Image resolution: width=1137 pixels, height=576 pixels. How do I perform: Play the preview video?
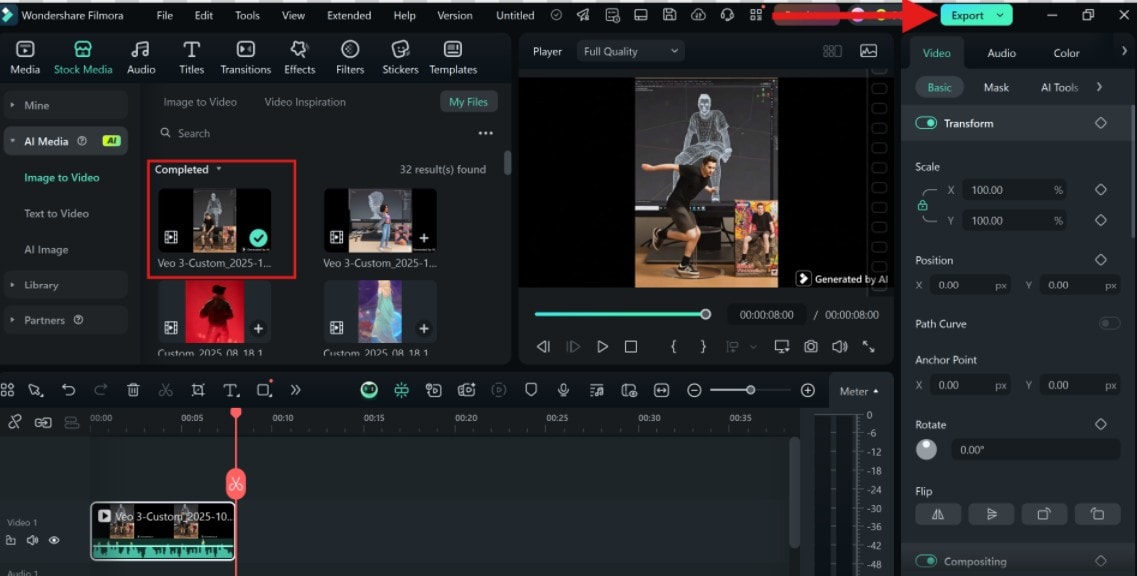point(602,347)
